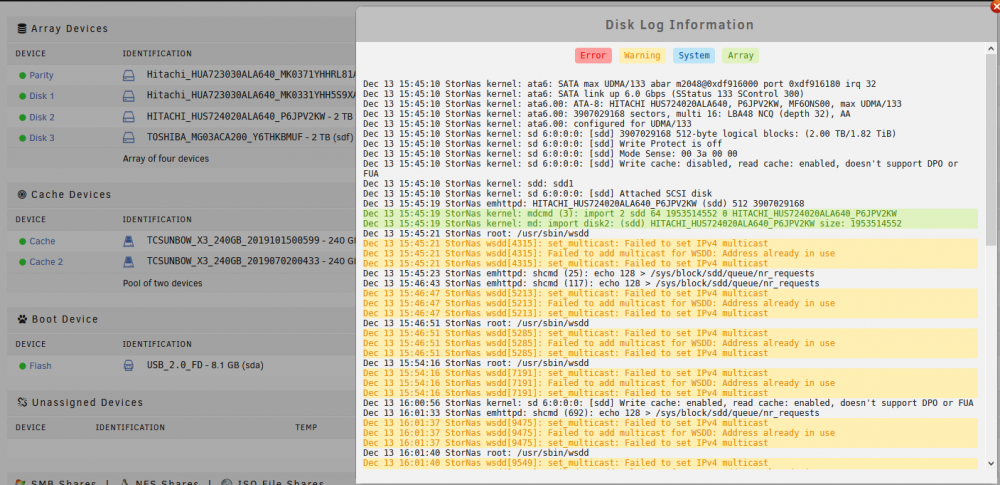
Task: Open the Disk 3 device link
Action: pos(42,138)
